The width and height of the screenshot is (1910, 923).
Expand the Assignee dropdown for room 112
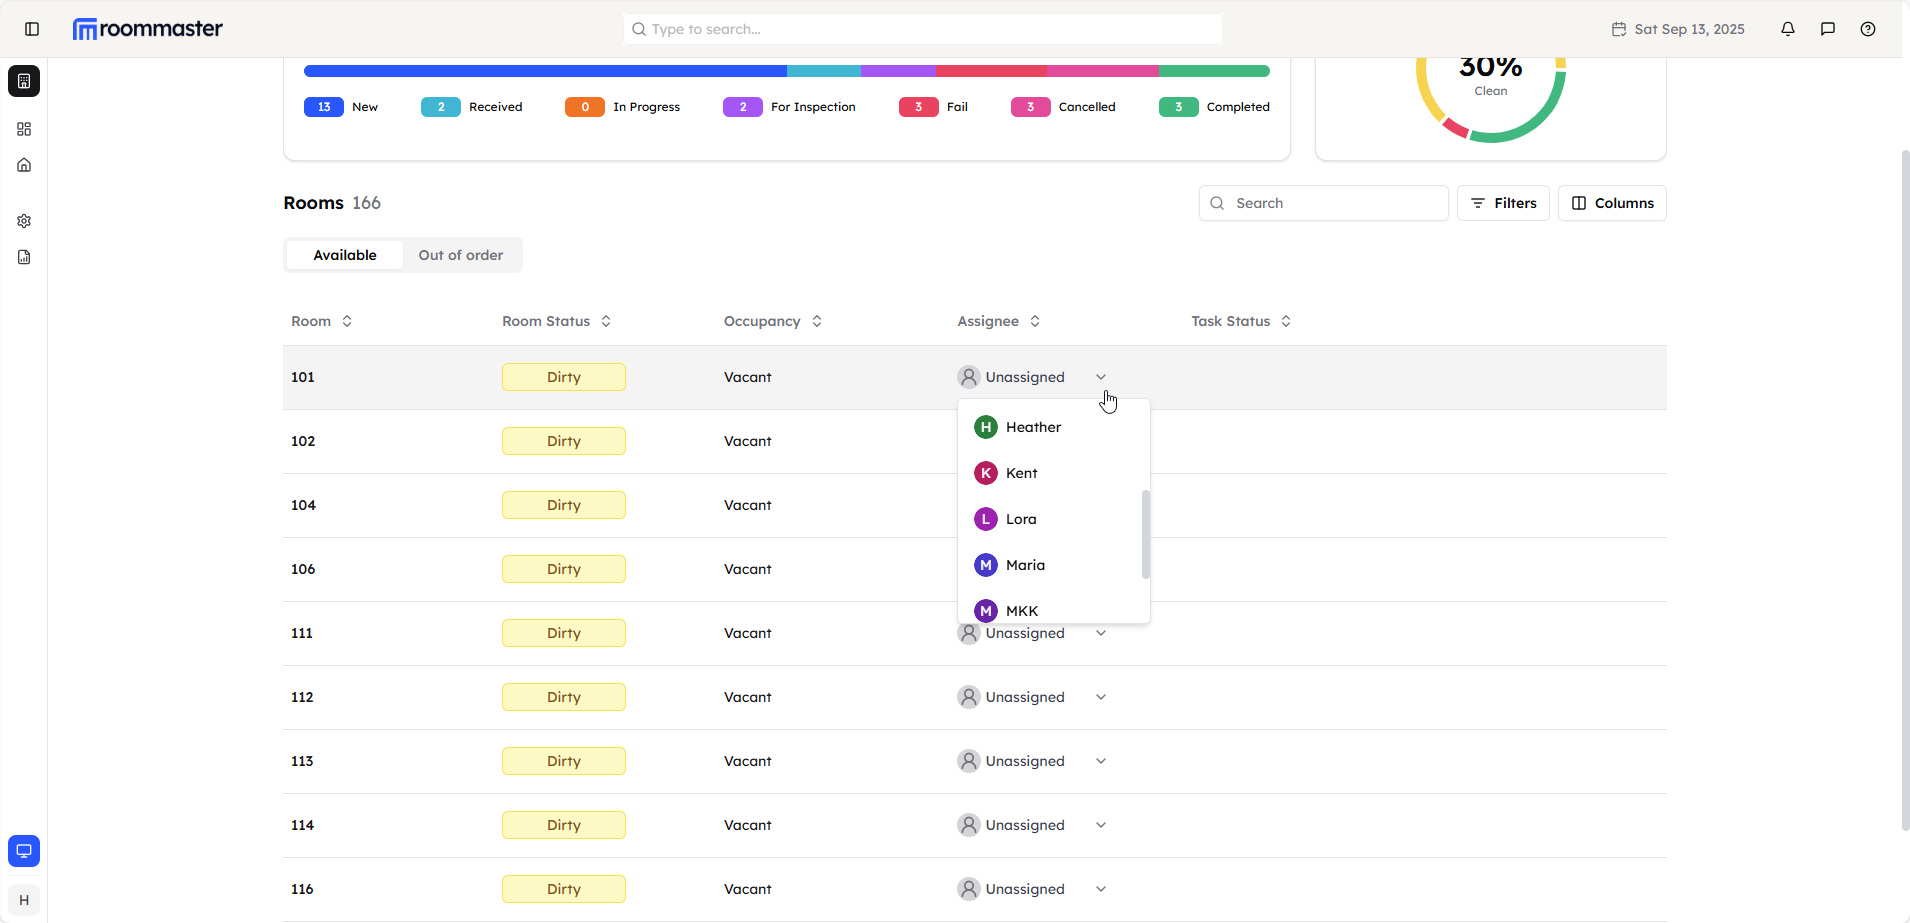(x=1099, y=697)
